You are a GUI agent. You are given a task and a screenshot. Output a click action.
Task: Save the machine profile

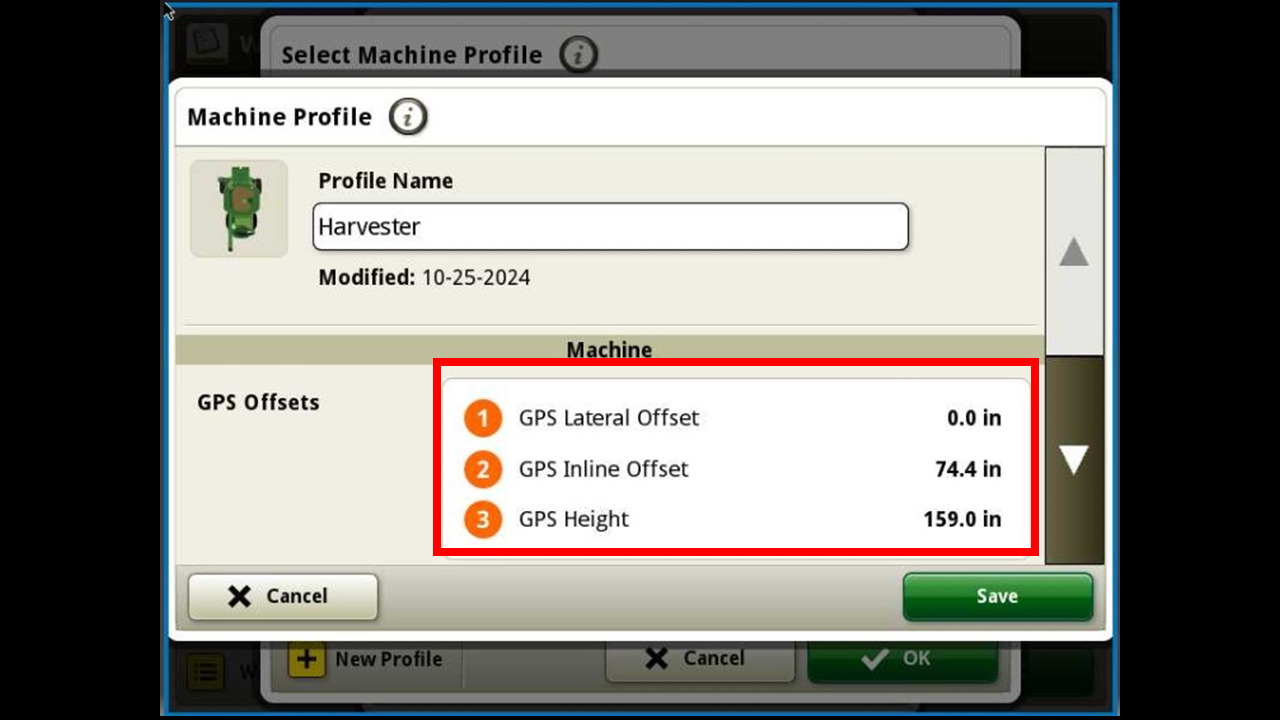coord(997,596)
